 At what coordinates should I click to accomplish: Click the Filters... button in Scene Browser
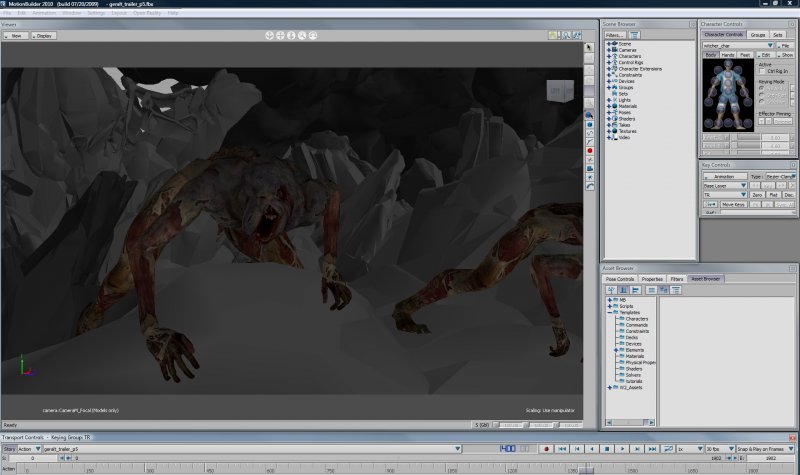(x=615, y=35)
